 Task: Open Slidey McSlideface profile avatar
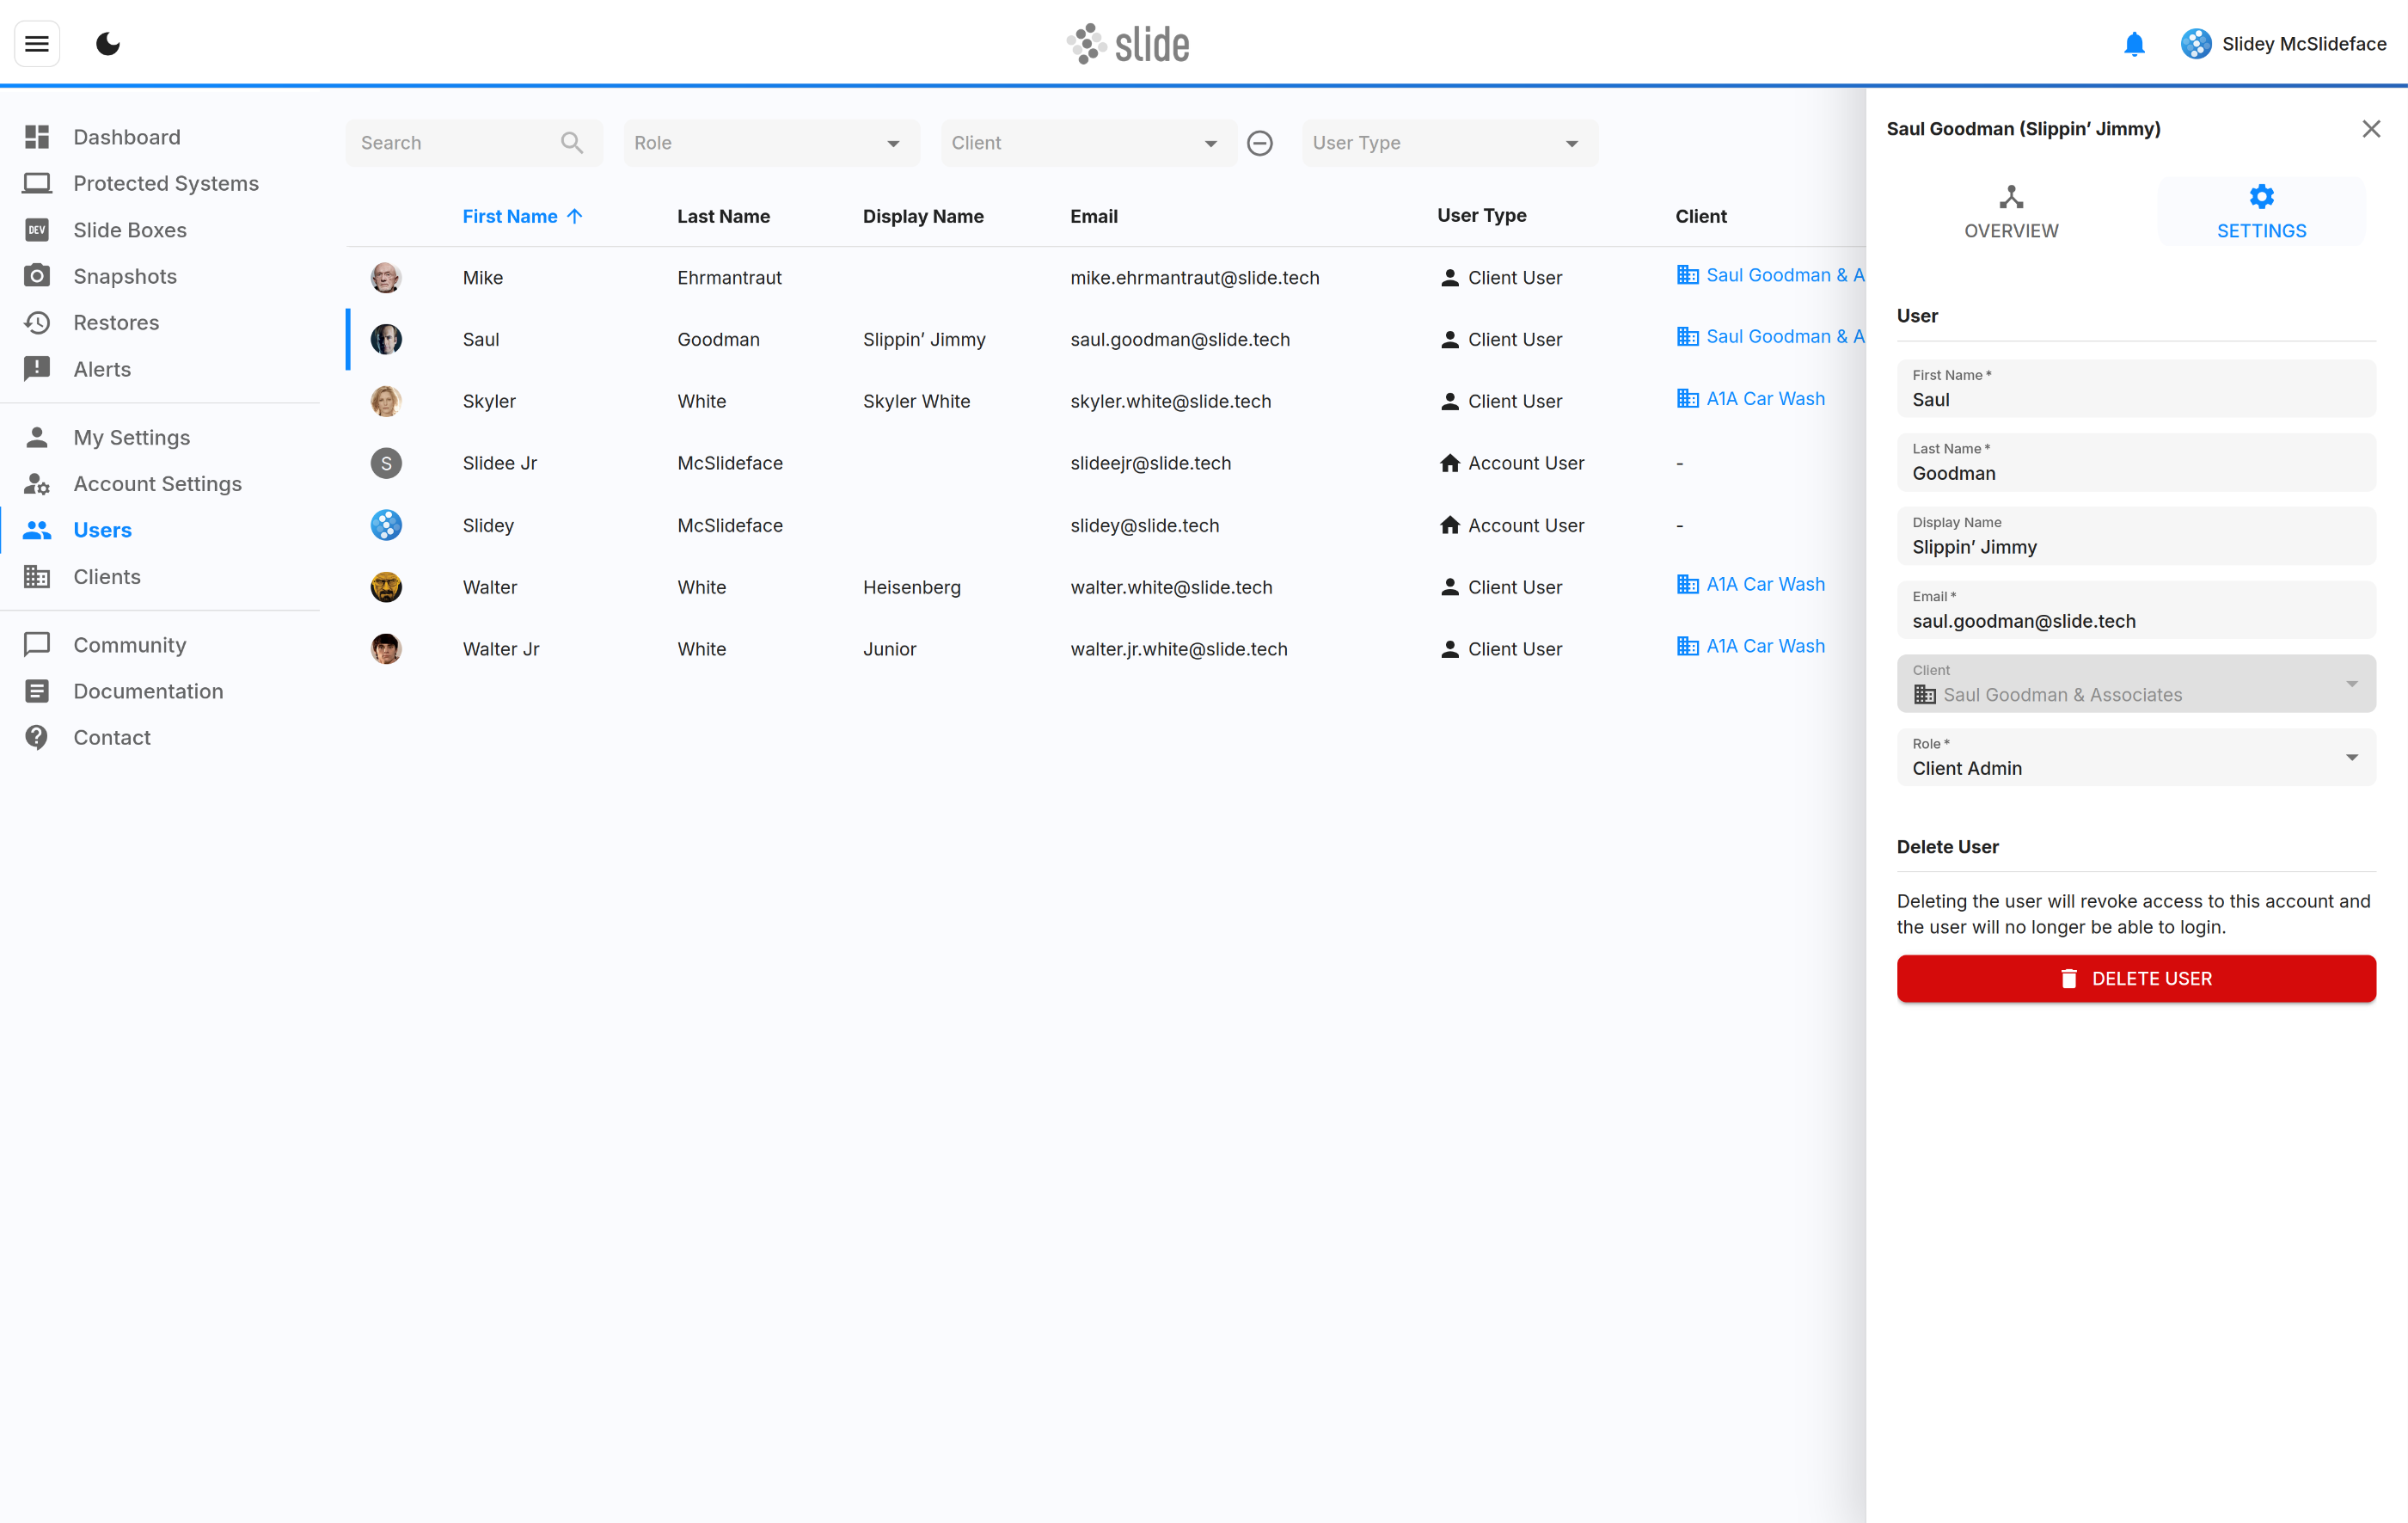click(2196, 44)
